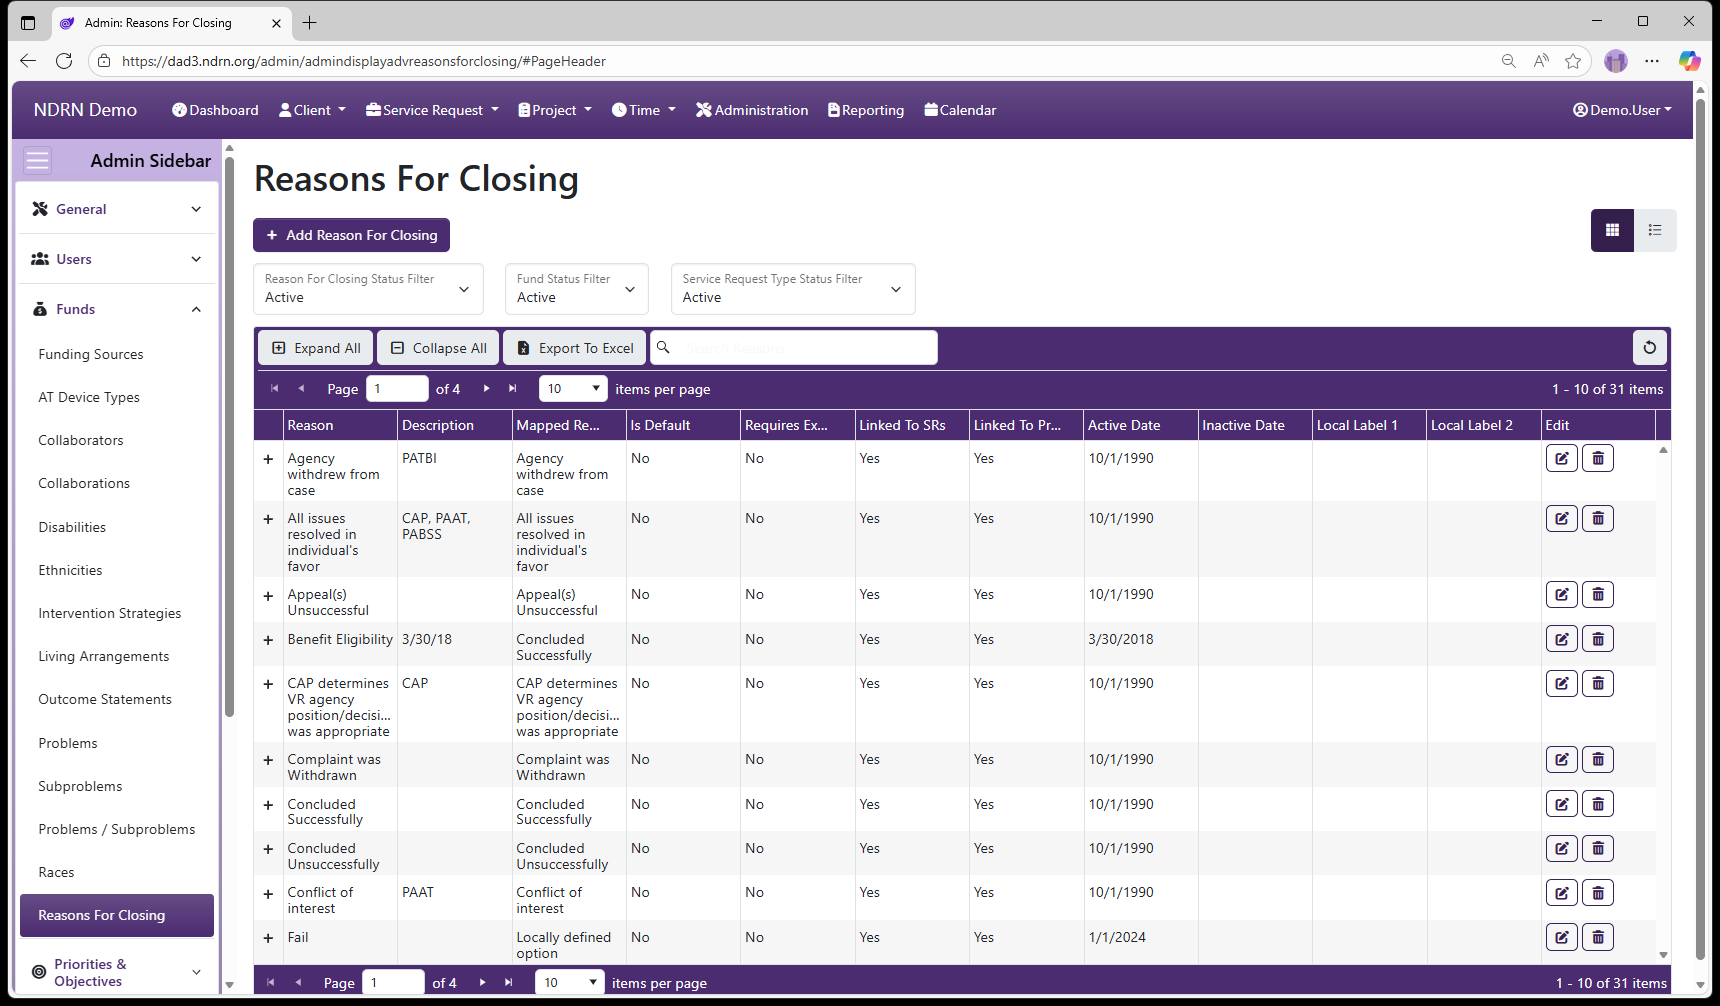Image resolution: width=1720 pixels, height=1006 pixels.
Task: Go to last page in bottom pager
Action: pyautogui.click(x=508, y=983)
